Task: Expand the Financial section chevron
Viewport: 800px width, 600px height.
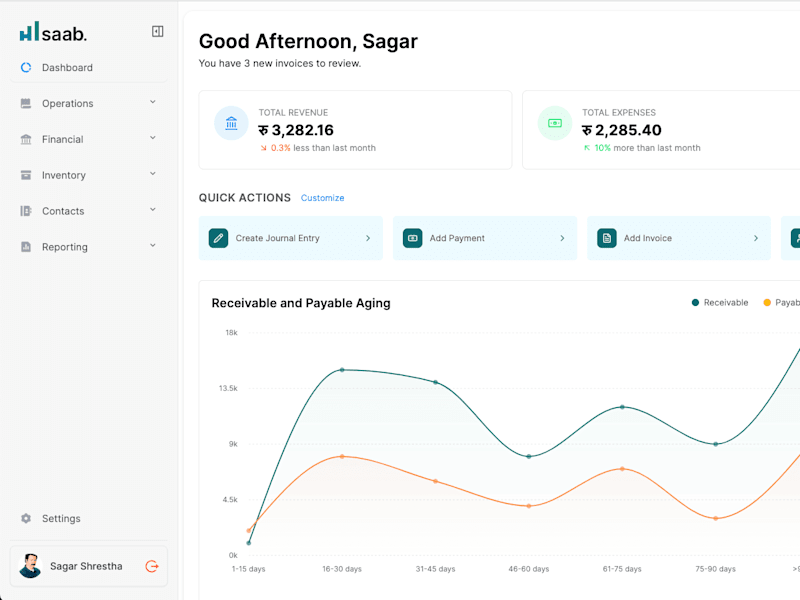Action: pyautogui.click(x=153, y=138)
